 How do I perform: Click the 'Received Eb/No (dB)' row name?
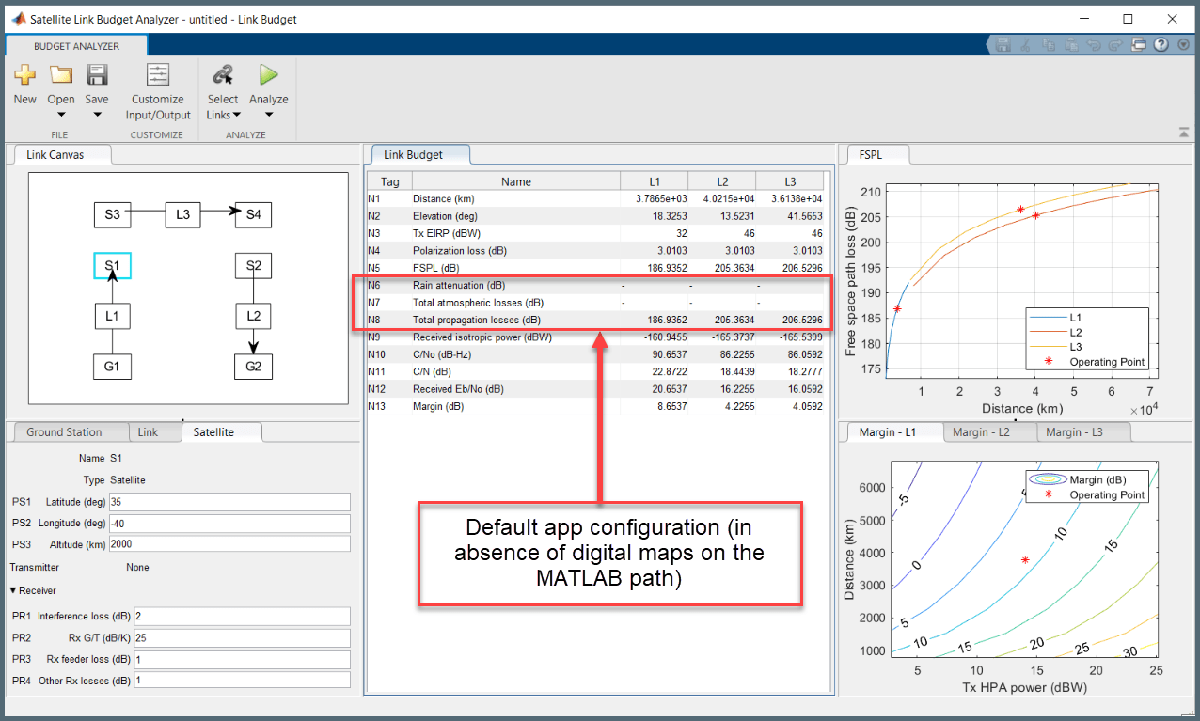click(x=458, y=389)
